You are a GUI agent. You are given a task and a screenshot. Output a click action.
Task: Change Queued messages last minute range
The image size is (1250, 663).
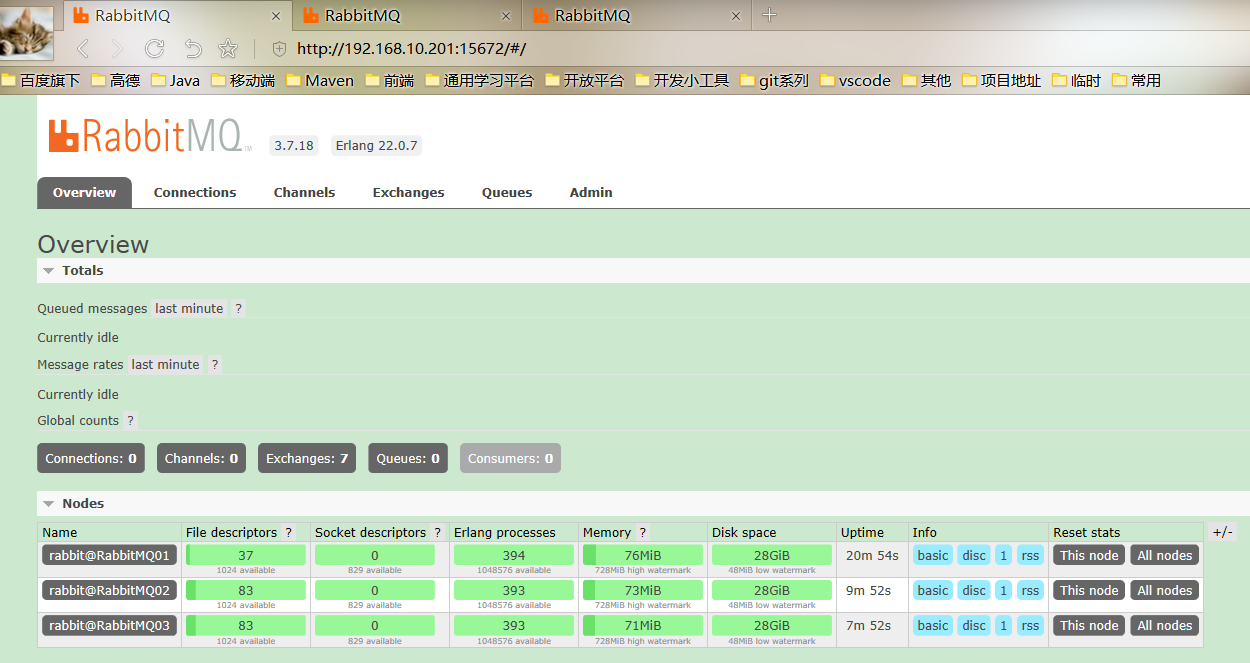(x=189, y=309)
